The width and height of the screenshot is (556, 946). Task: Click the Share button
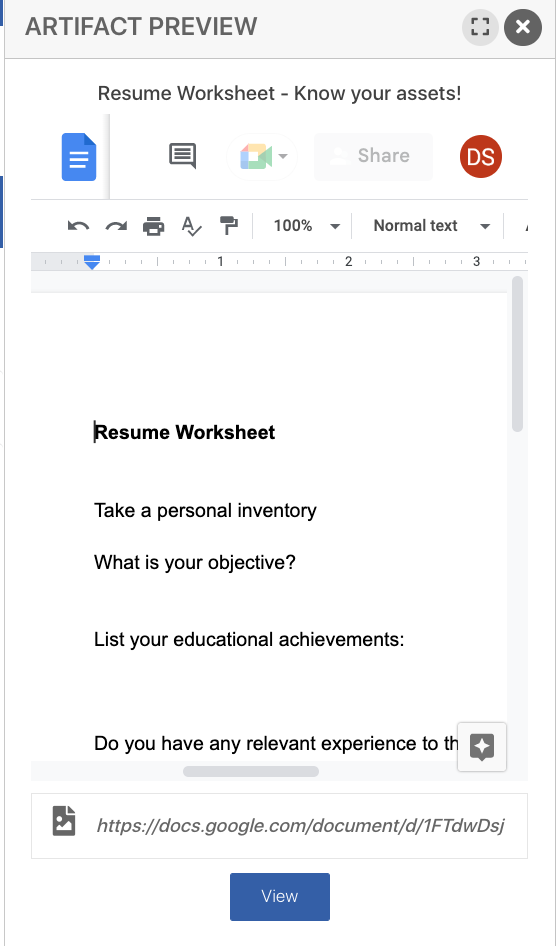373,156
